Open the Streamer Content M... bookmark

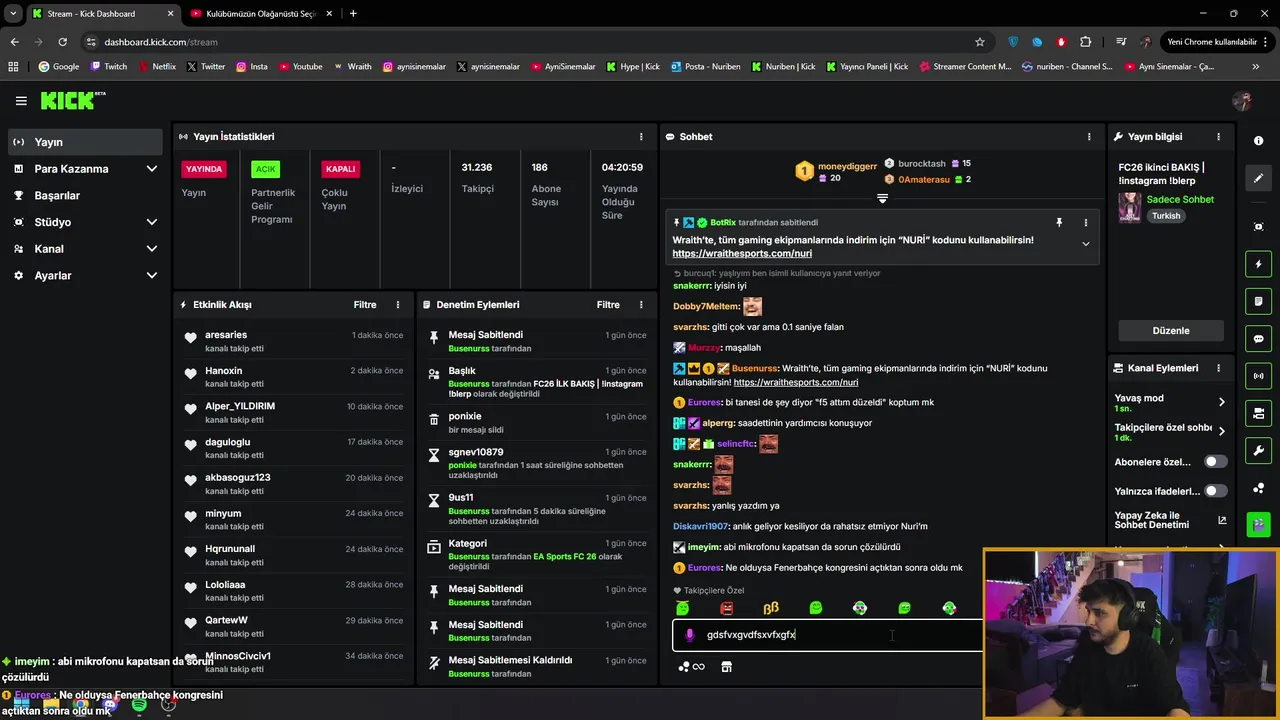(965, 67)
